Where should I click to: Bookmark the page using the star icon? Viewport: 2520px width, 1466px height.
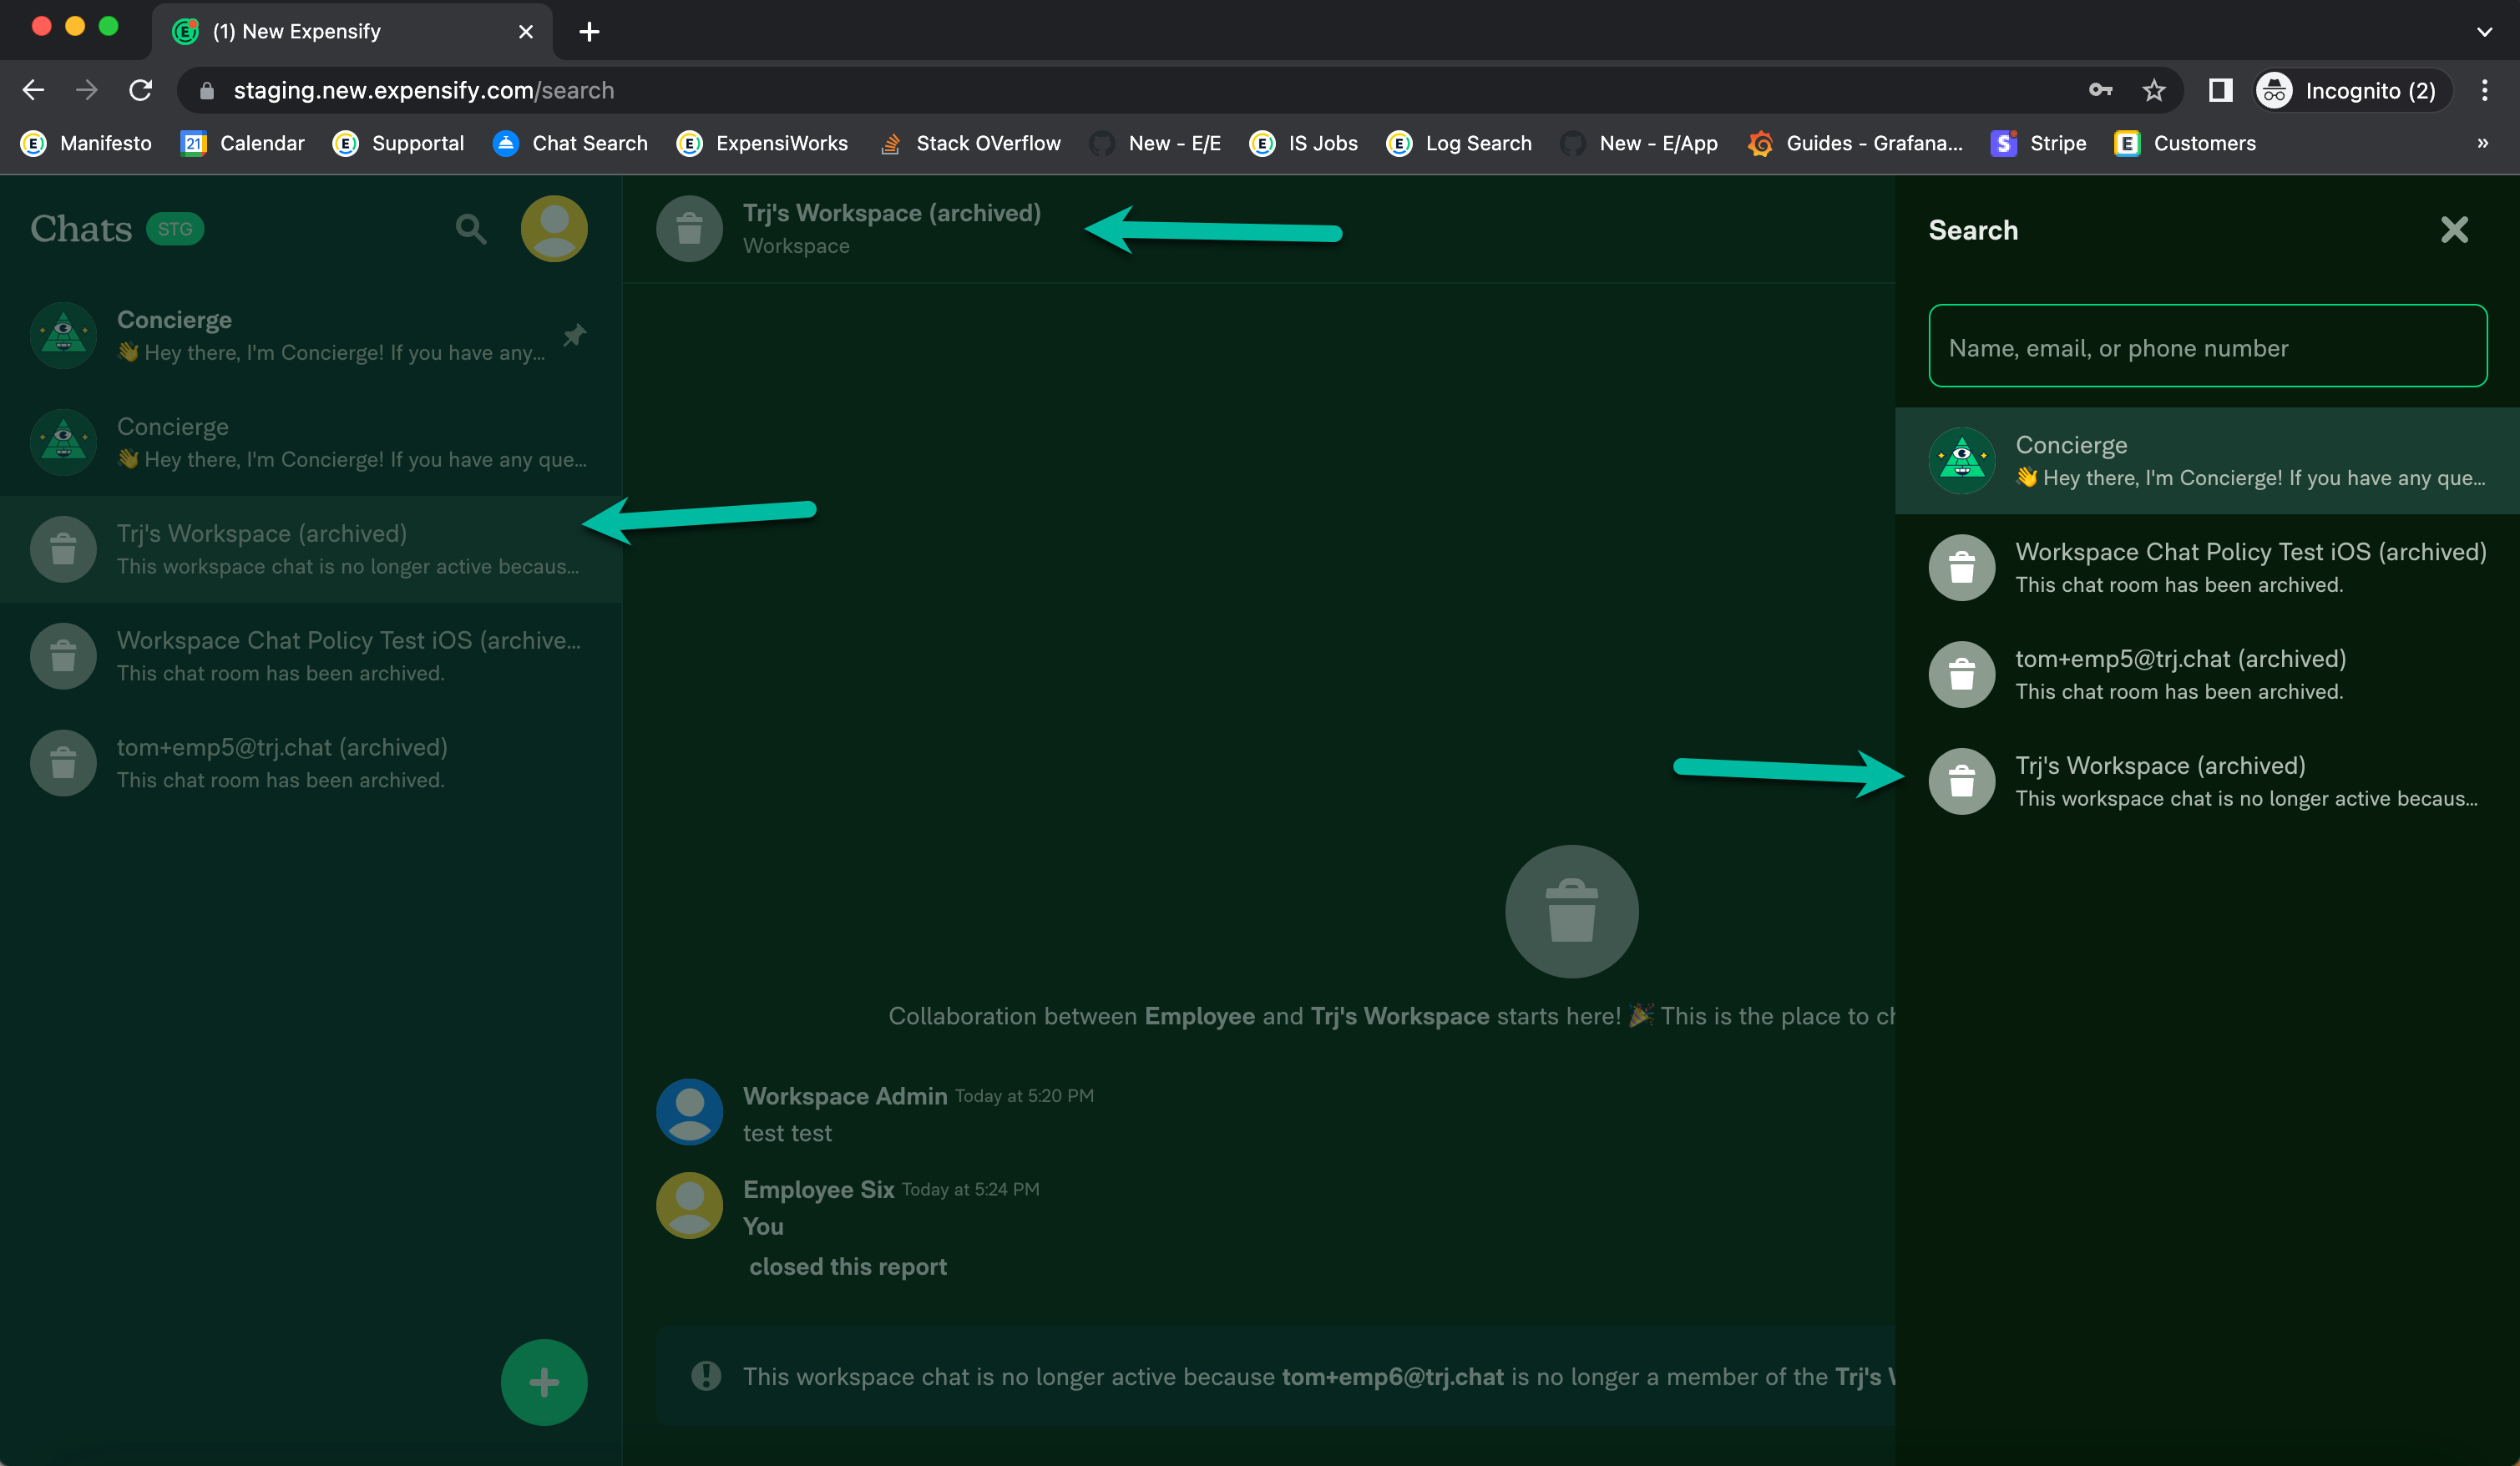point(2156,90)
